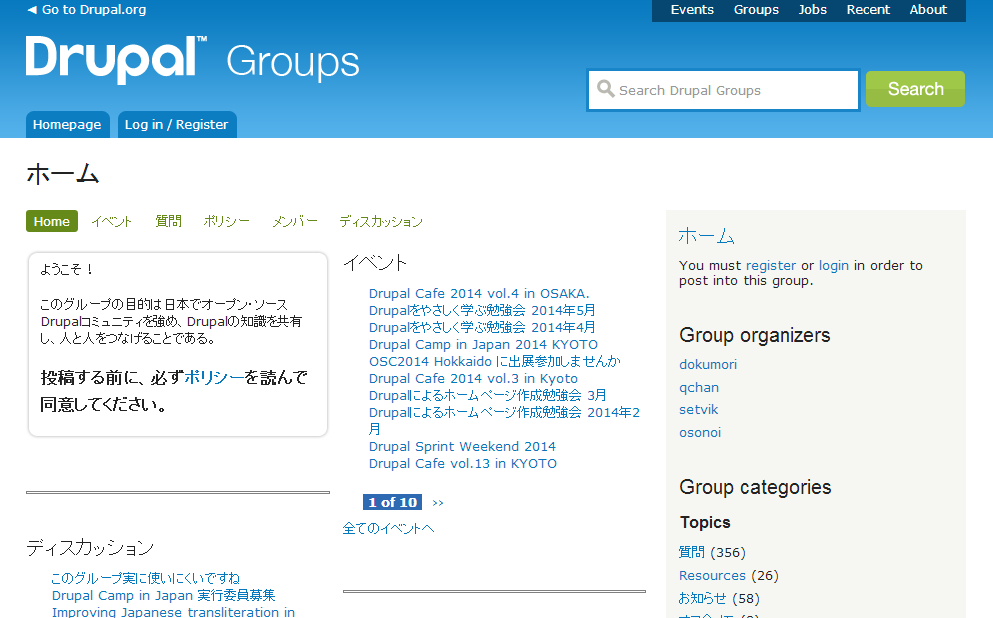Open Drupal Sprint Weekend 2014 link
Image resolution: width=993 pixels, height=618 pixels.
[x=462, y=447]
